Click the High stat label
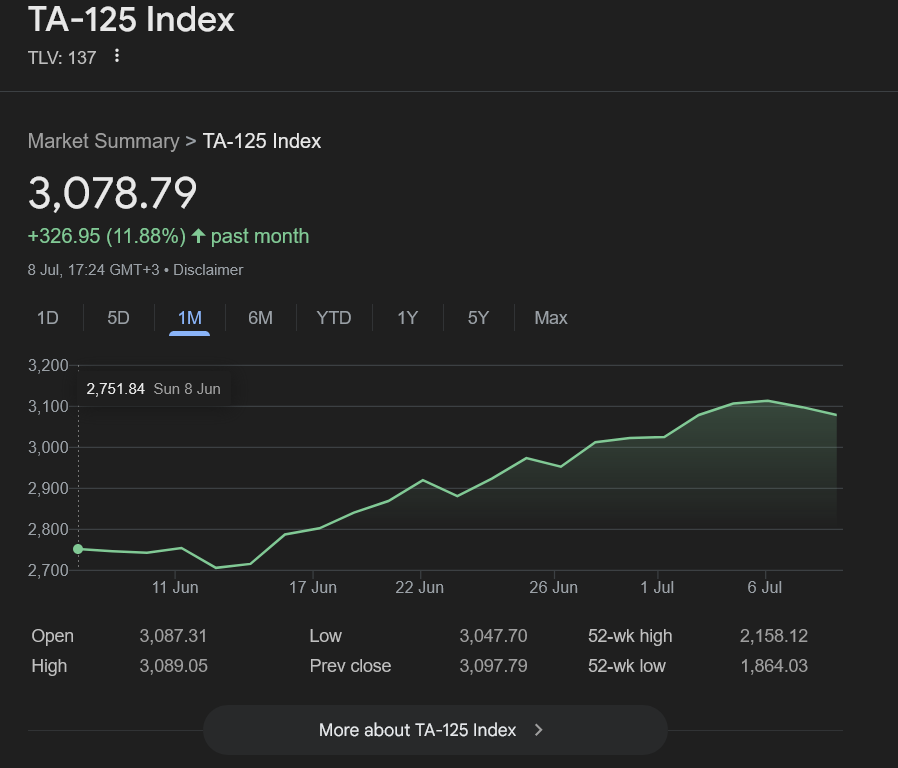 [49, 665]
